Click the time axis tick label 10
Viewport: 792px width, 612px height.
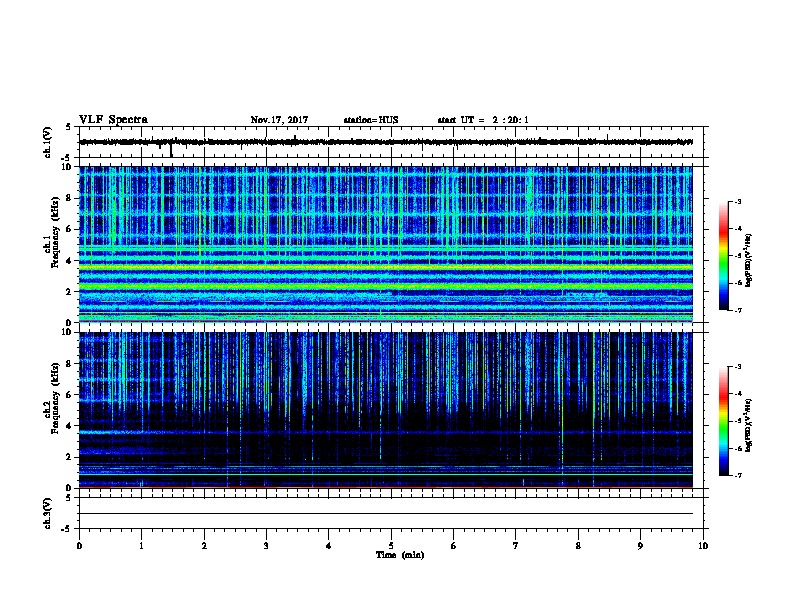point(703,545)
